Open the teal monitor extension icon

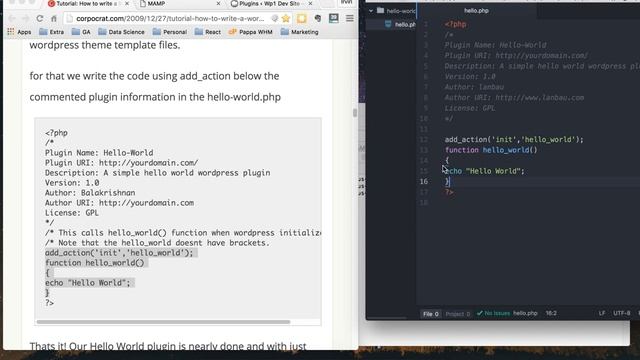point(333,18)
